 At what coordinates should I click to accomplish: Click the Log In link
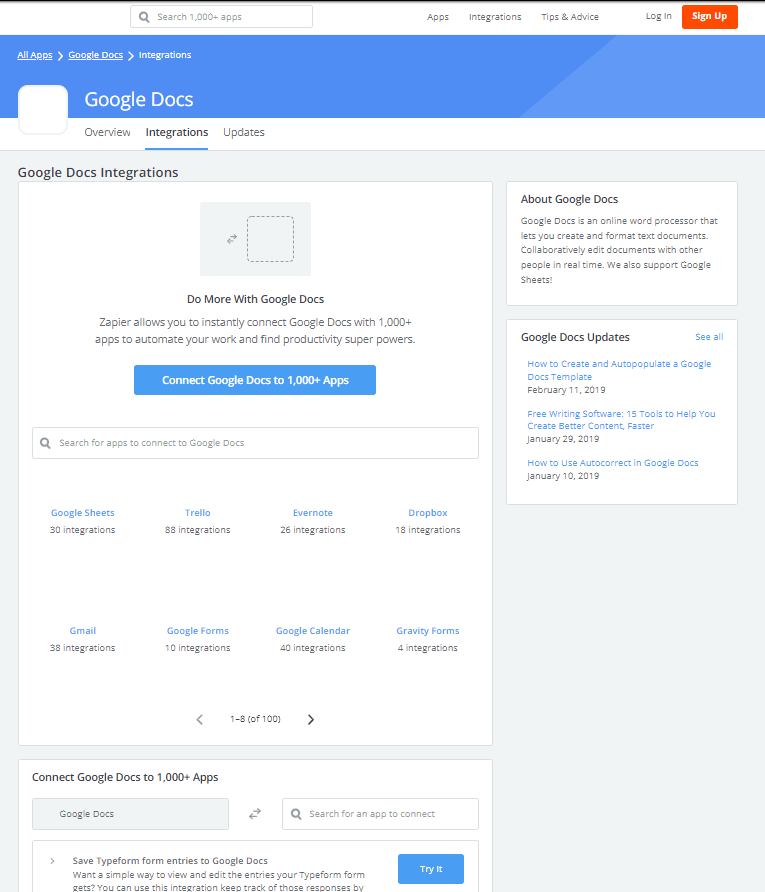[659, 16]
